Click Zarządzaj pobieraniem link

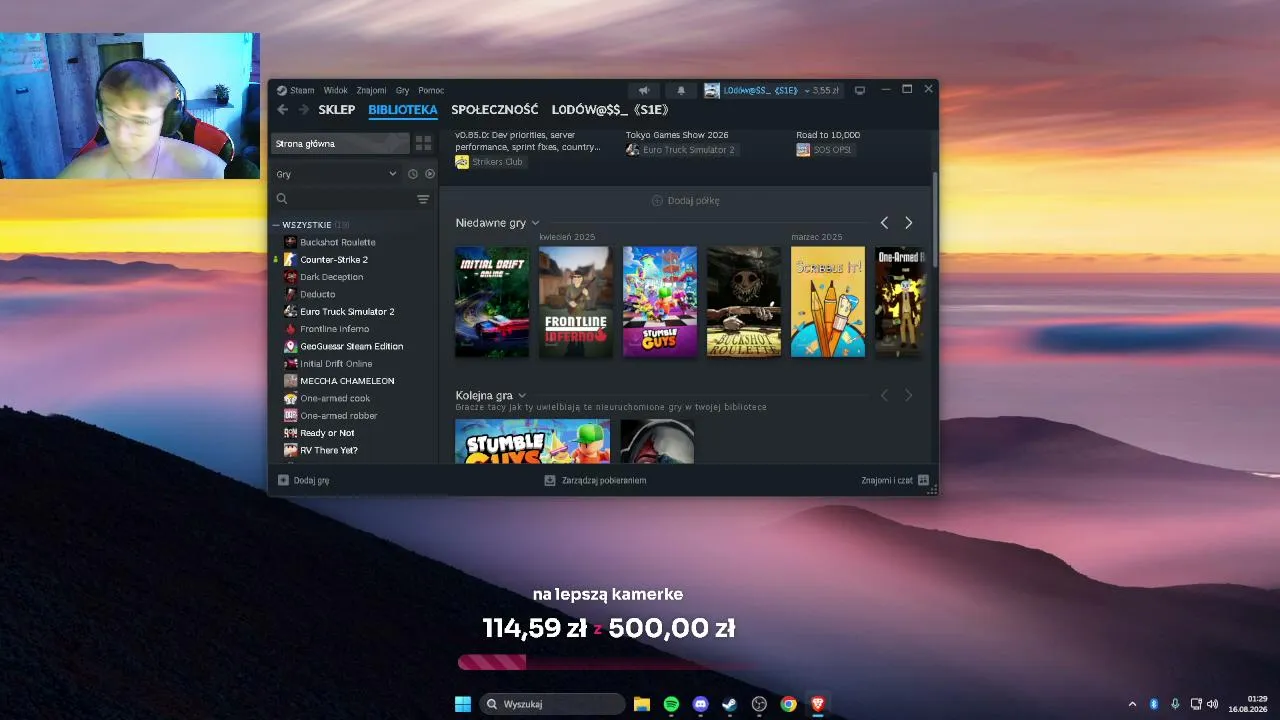[604, 480]
